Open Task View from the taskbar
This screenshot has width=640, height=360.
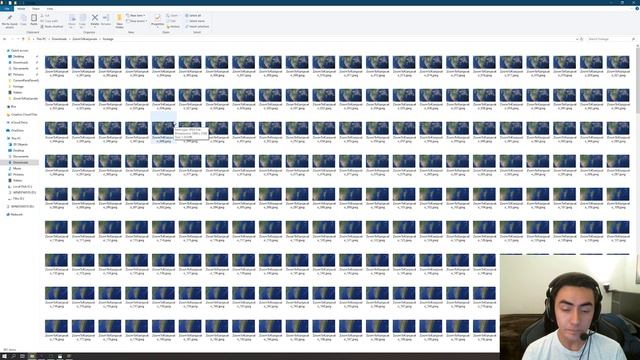coord(22,357)
